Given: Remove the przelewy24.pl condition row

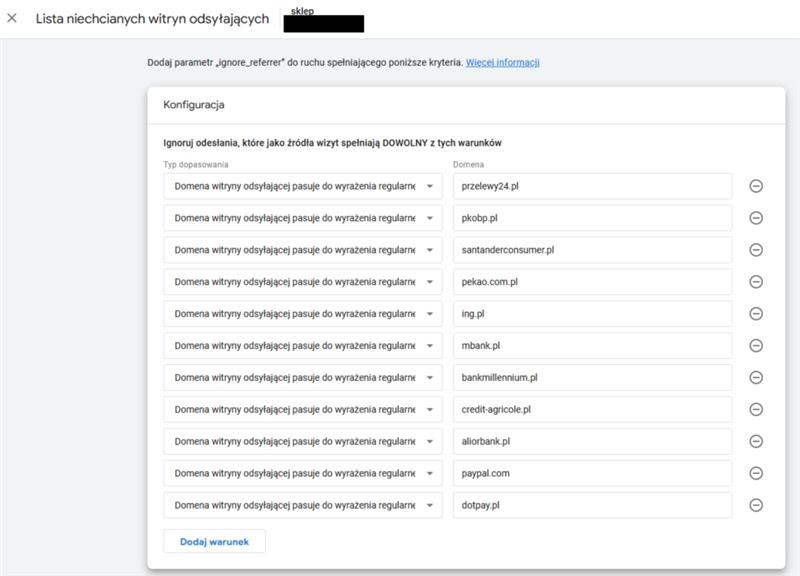Looking at the screenshot, I should tap(756, 186).
